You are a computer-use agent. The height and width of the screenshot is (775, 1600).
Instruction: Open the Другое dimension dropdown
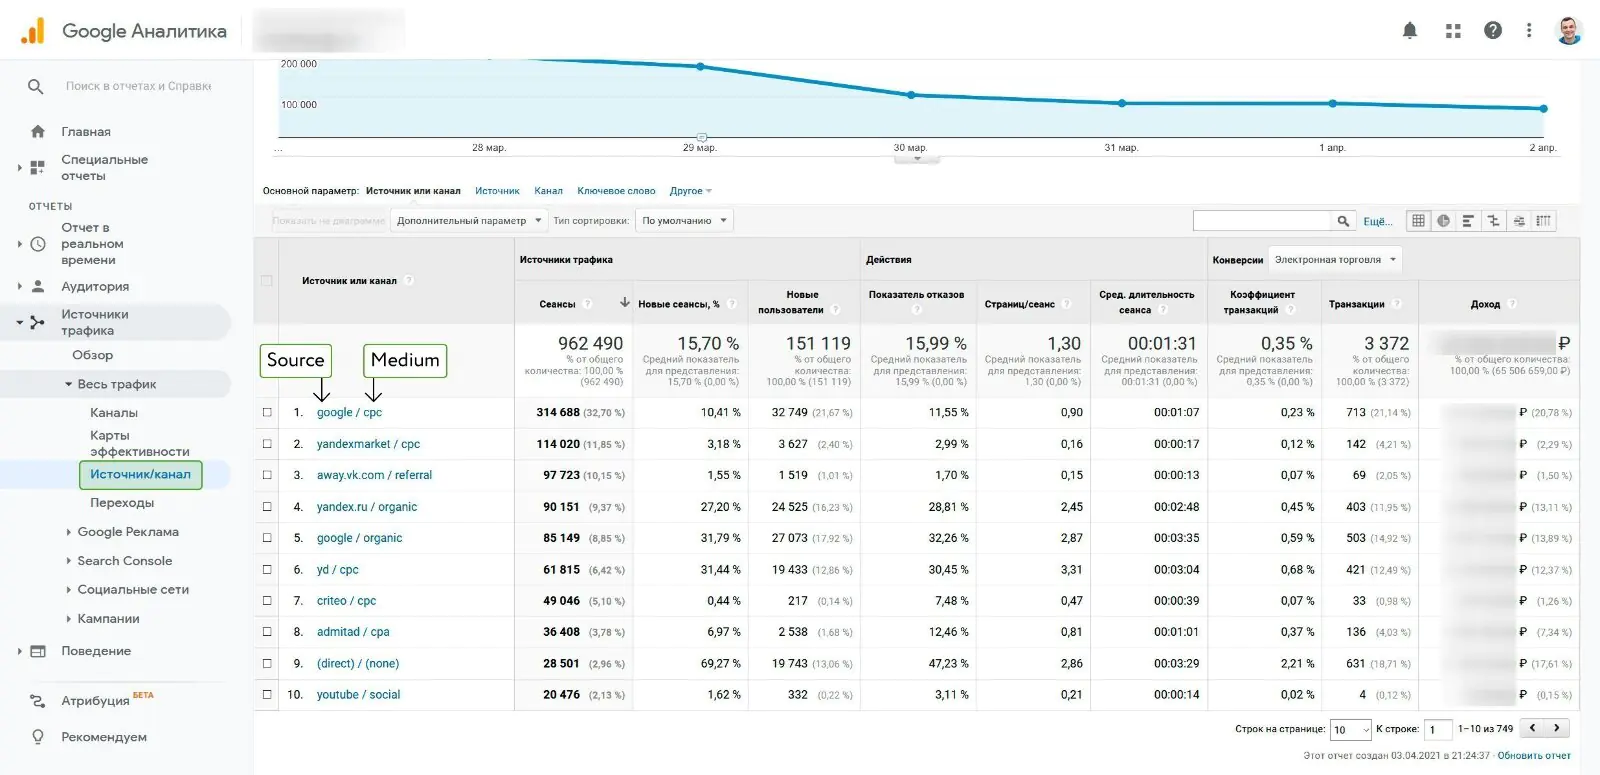(x=691, y=191)
